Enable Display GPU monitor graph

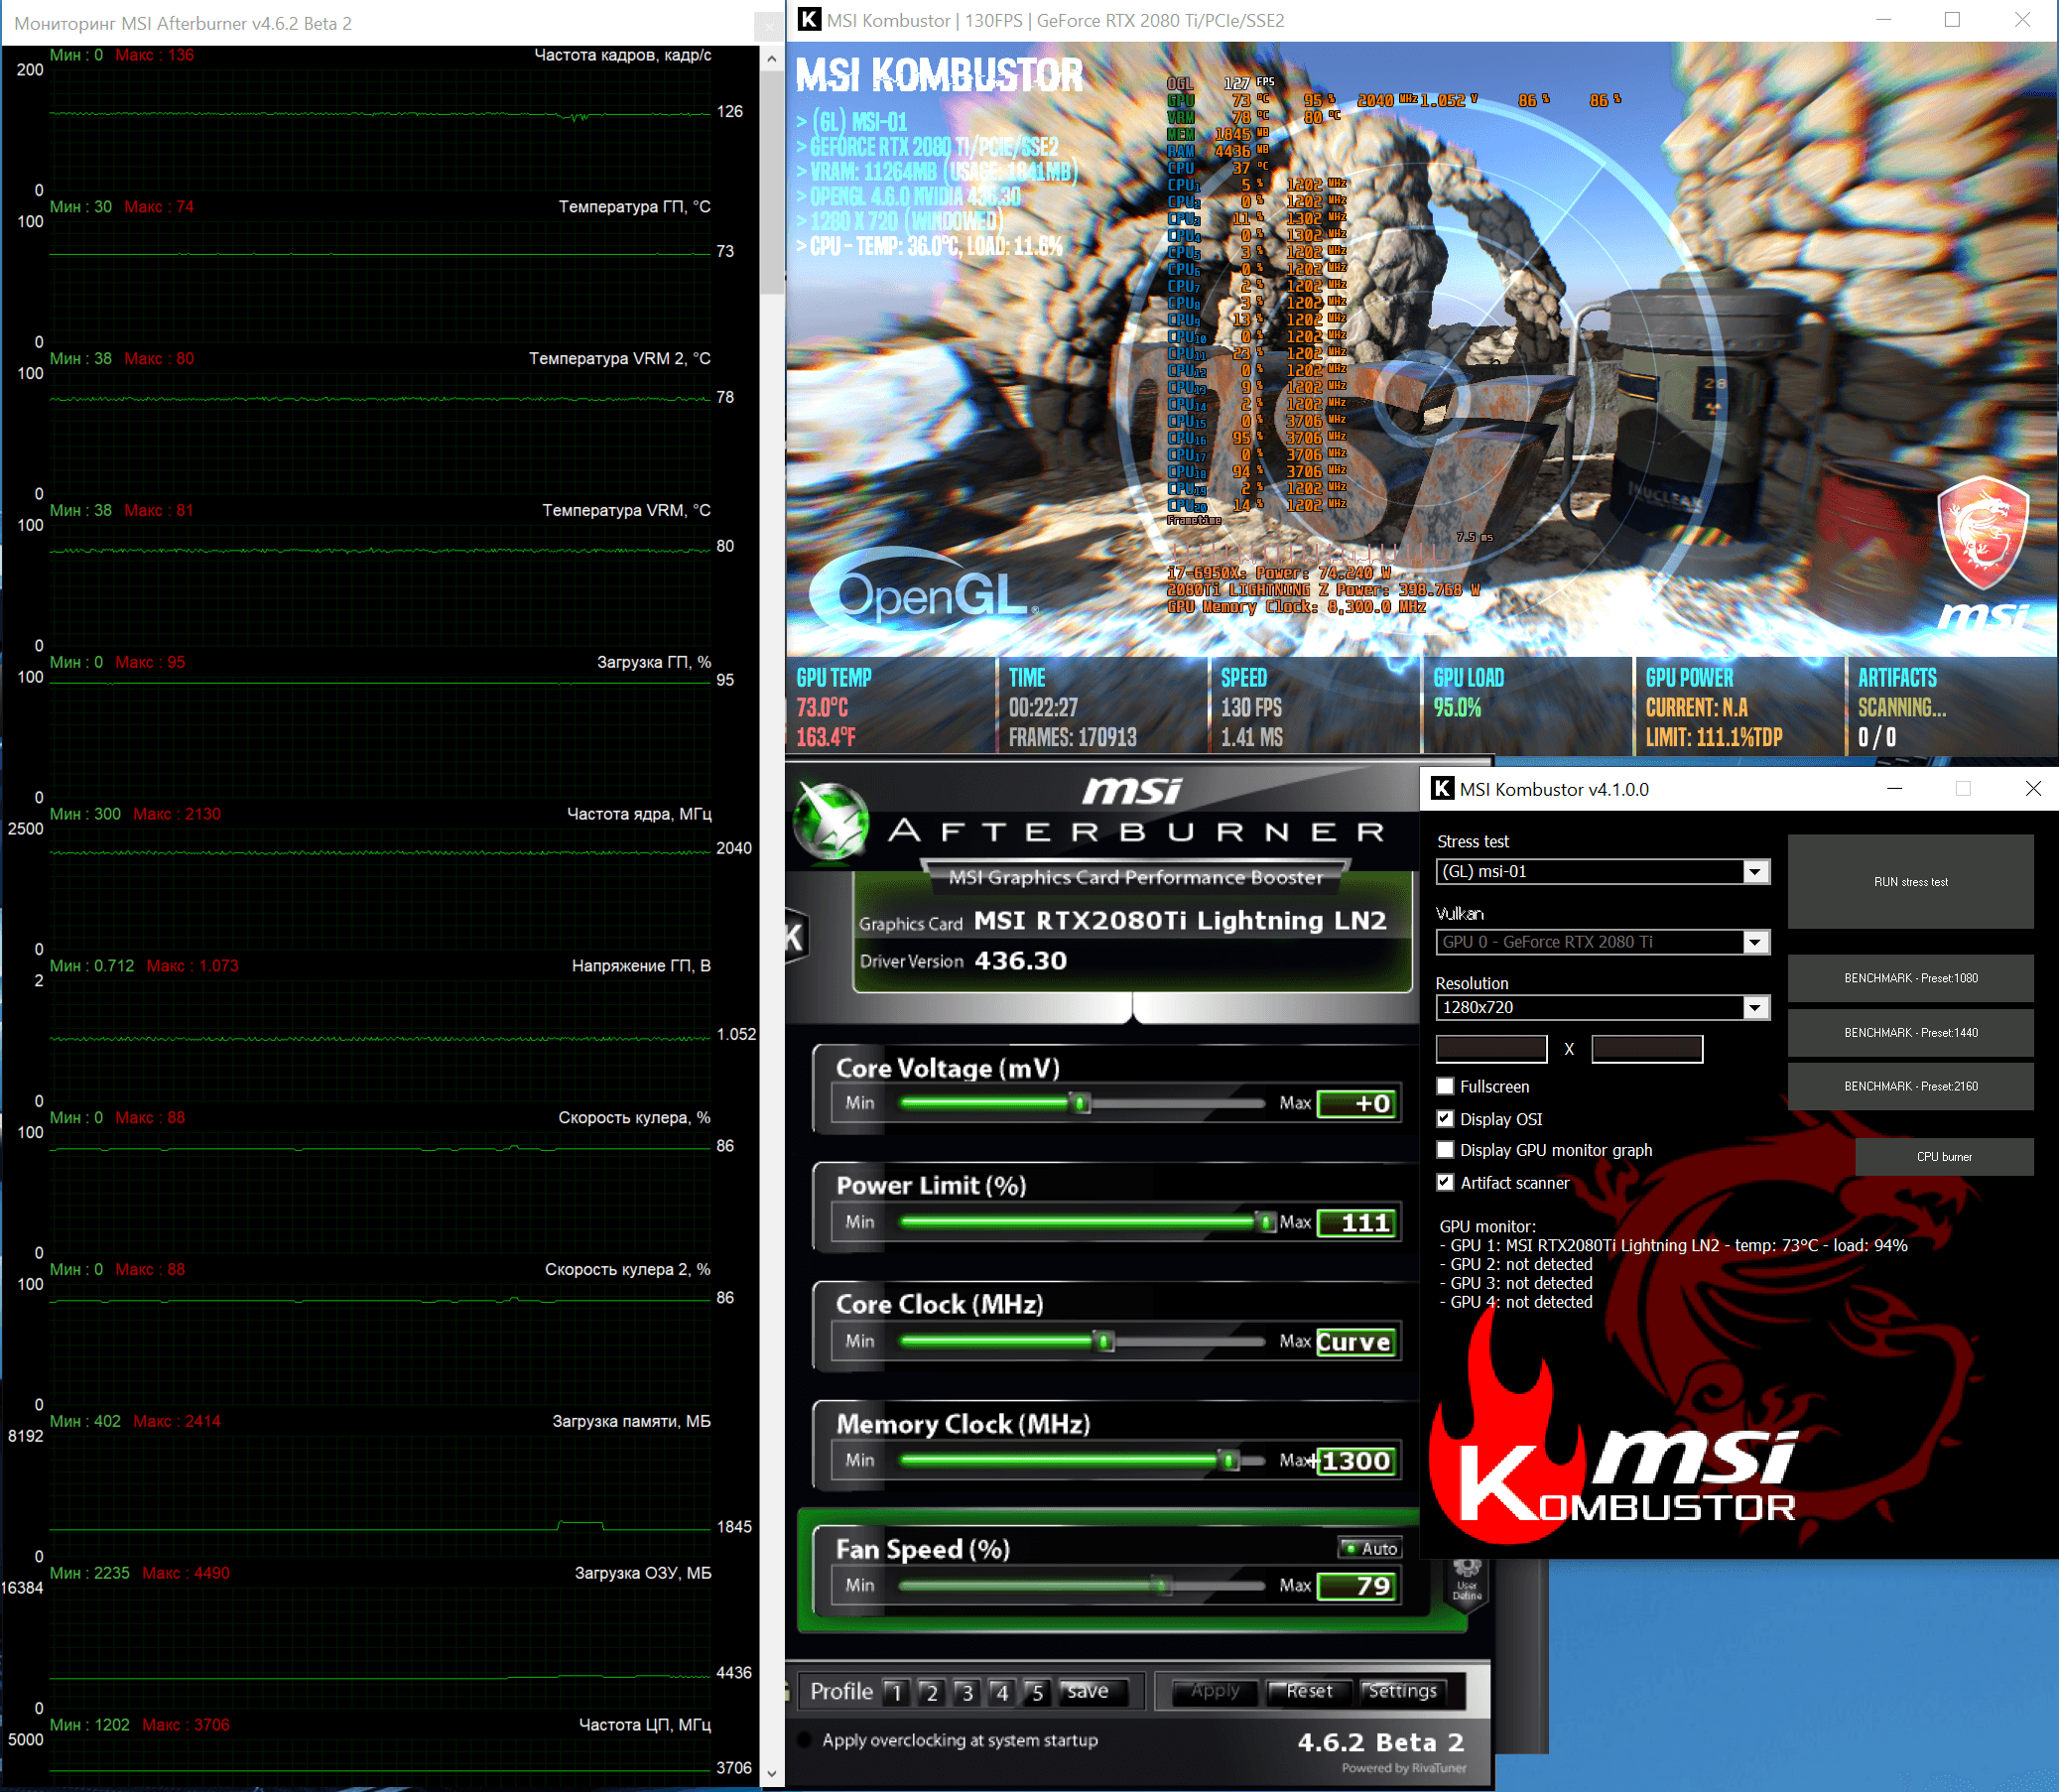(x=1445, y=1150)
